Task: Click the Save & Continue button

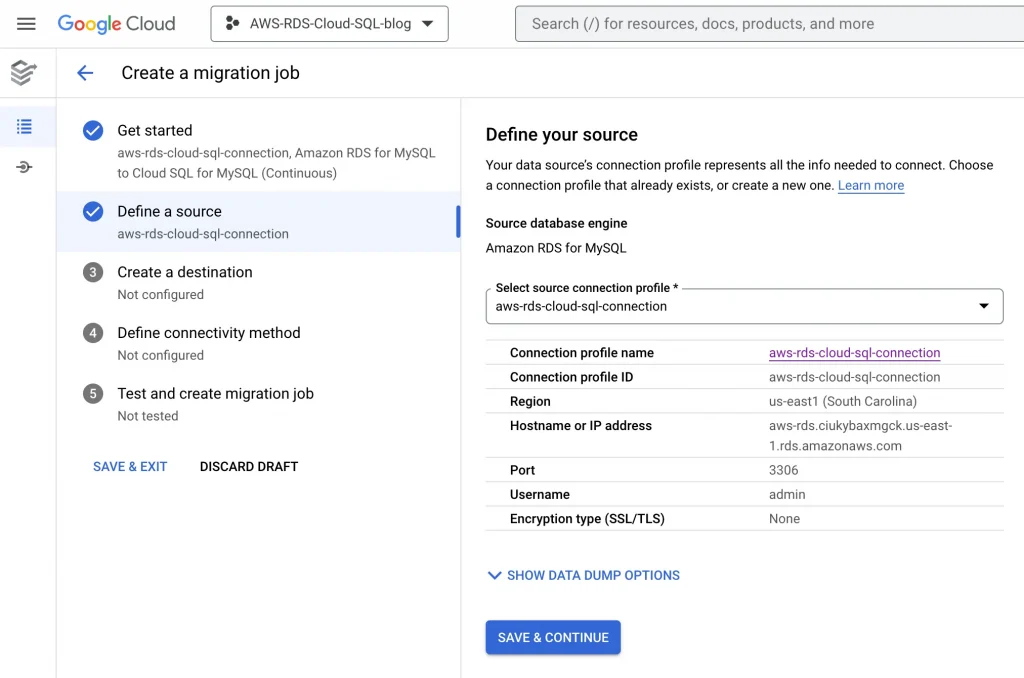Action: point(553,638)
